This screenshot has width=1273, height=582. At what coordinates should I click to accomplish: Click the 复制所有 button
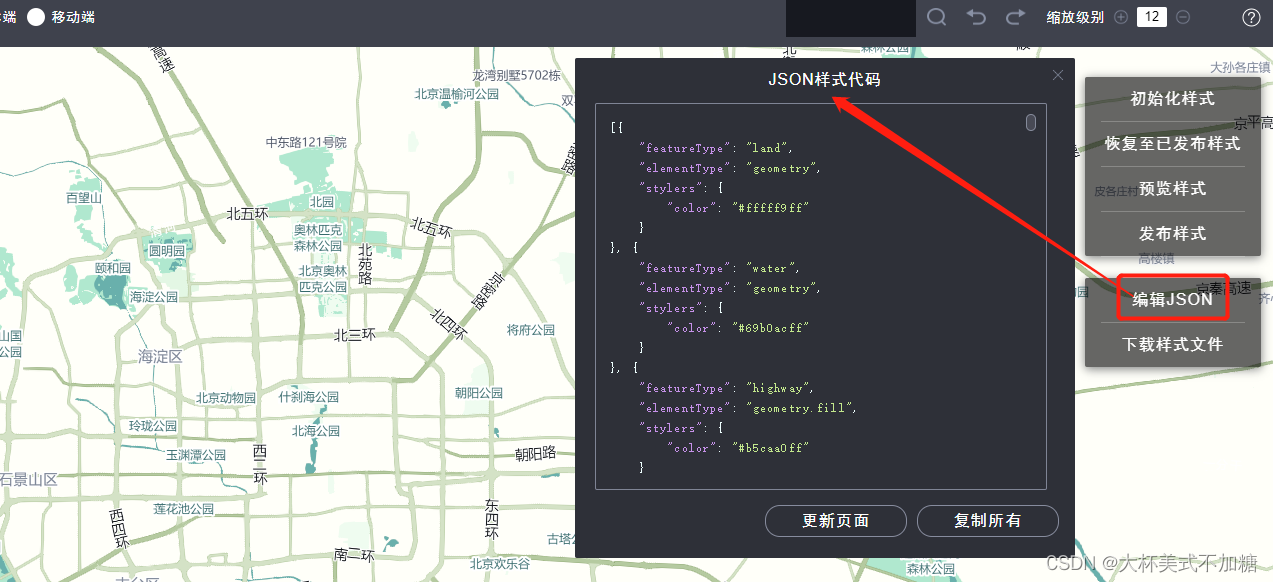987,521
